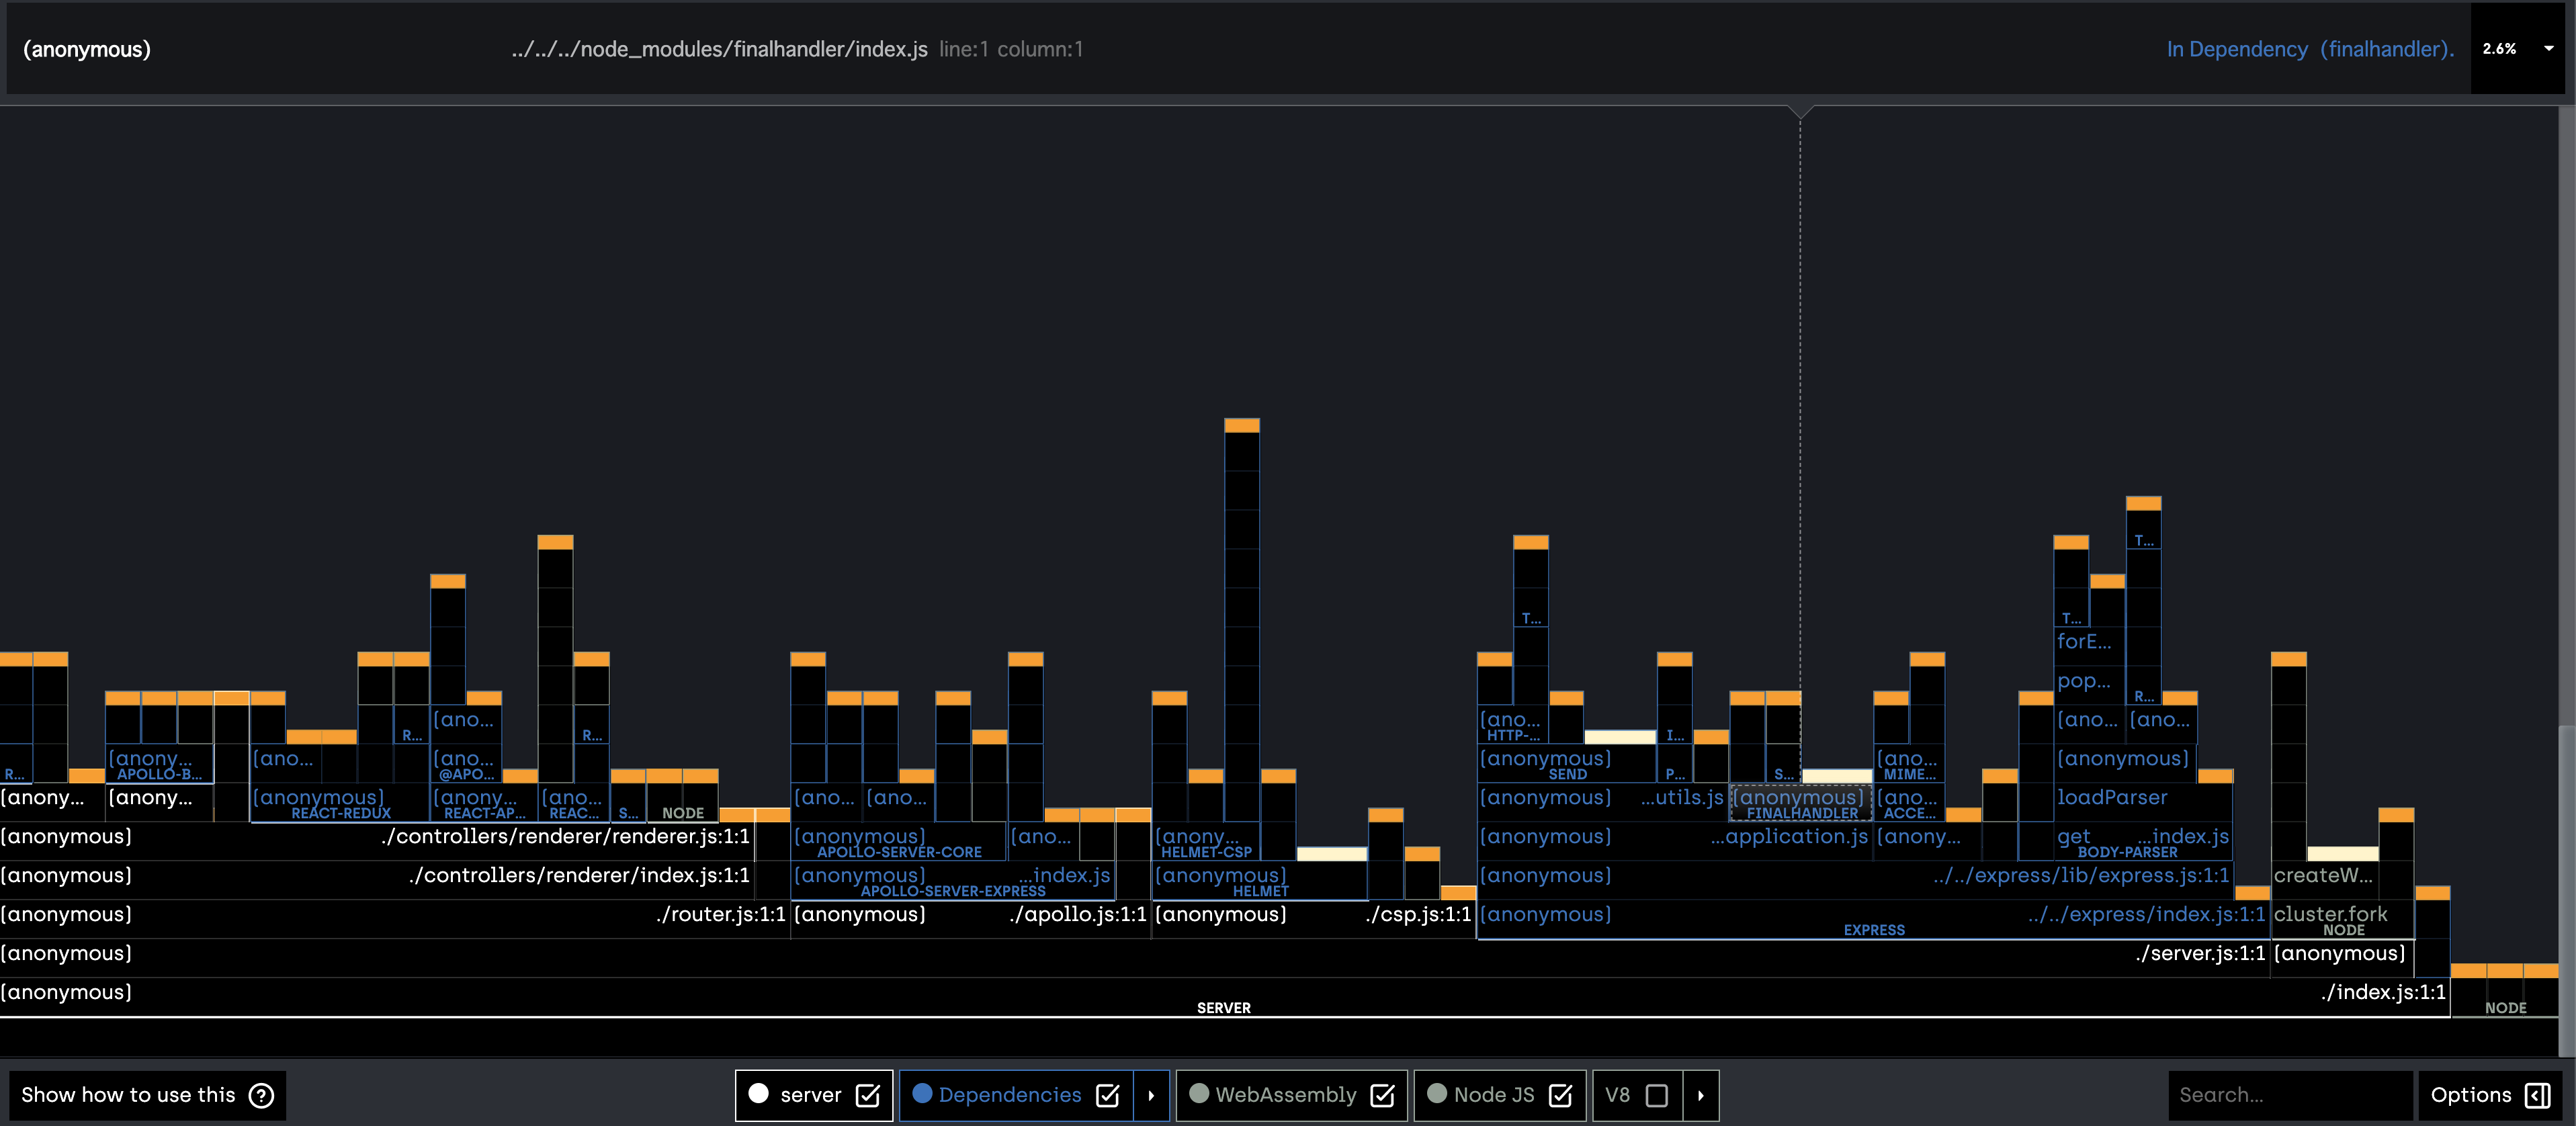Click the white server color dot

(758, 1094)
